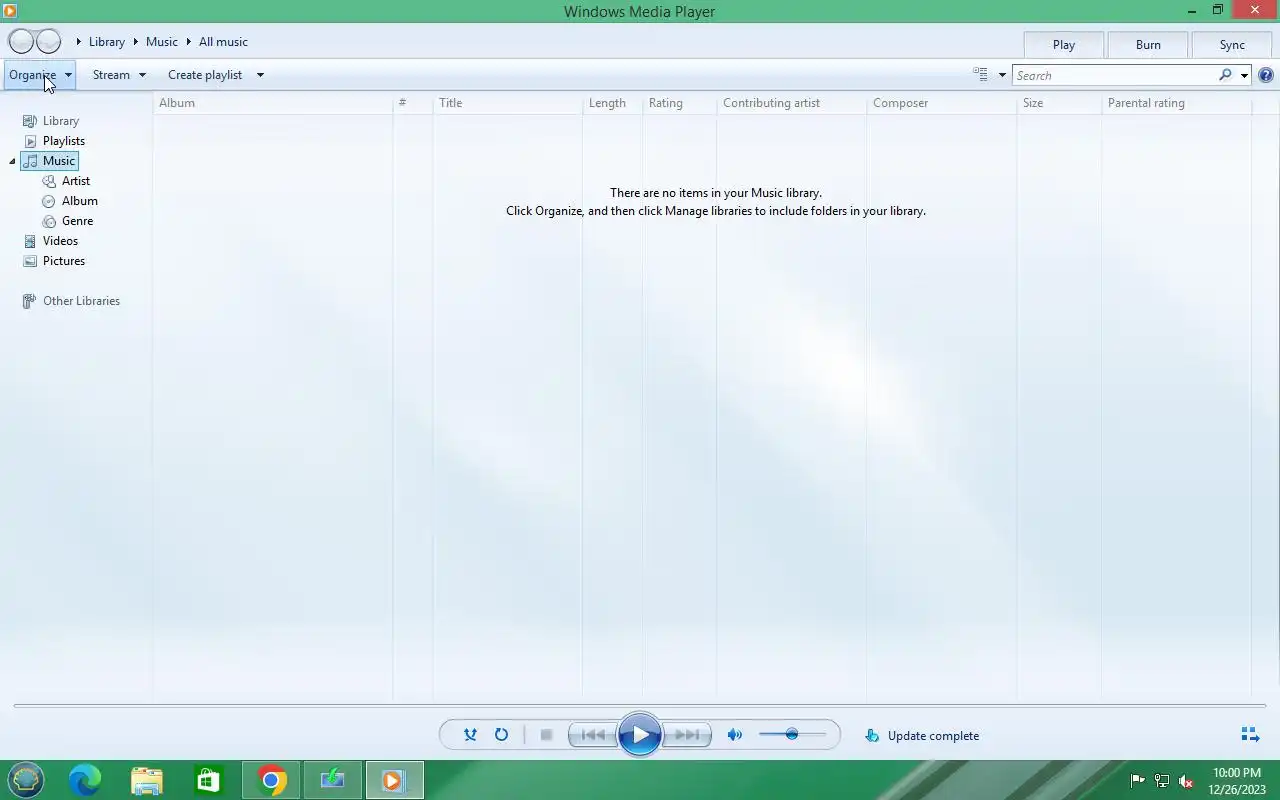1280x800 pixels.
Task: Click Create playlist button
Action: point(205,75)
